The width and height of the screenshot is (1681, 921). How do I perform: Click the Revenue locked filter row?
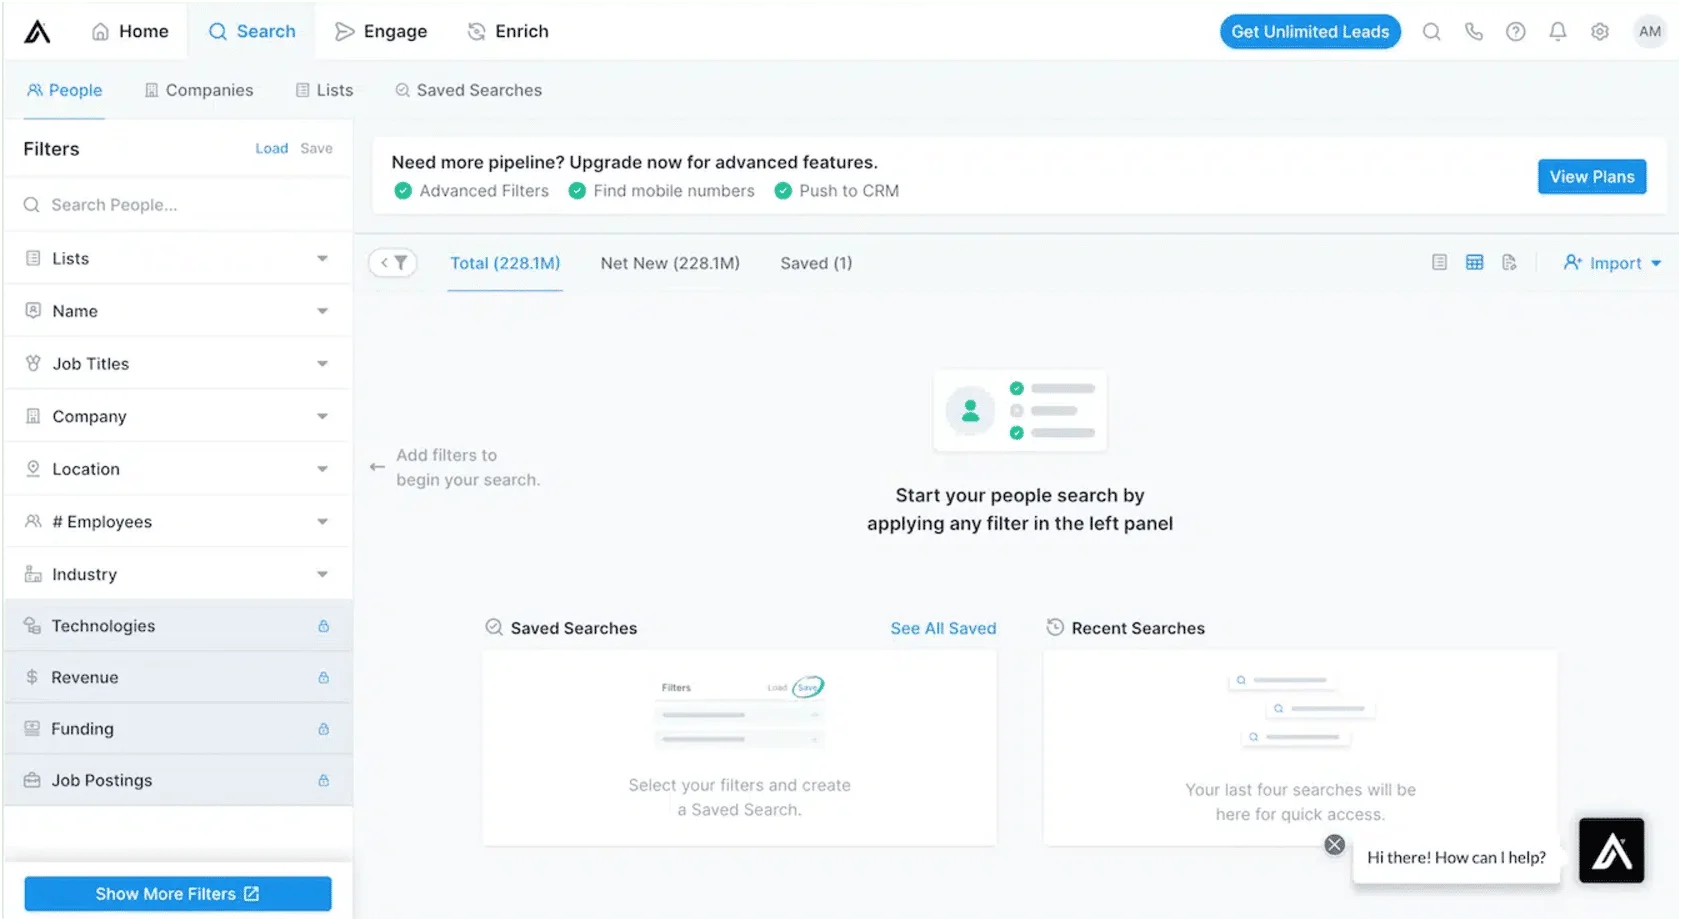pyautogui.click(x=178, y=678)
